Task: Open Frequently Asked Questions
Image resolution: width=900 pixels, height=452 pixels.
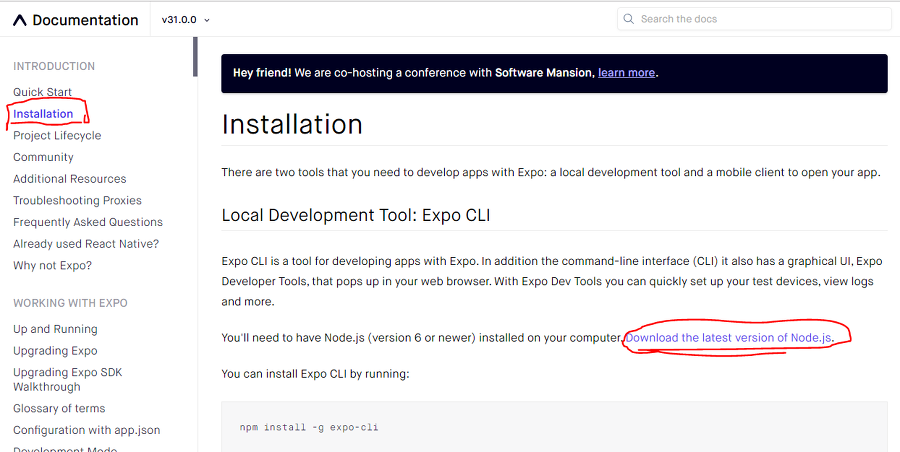Action: click(x=88, y=222)
